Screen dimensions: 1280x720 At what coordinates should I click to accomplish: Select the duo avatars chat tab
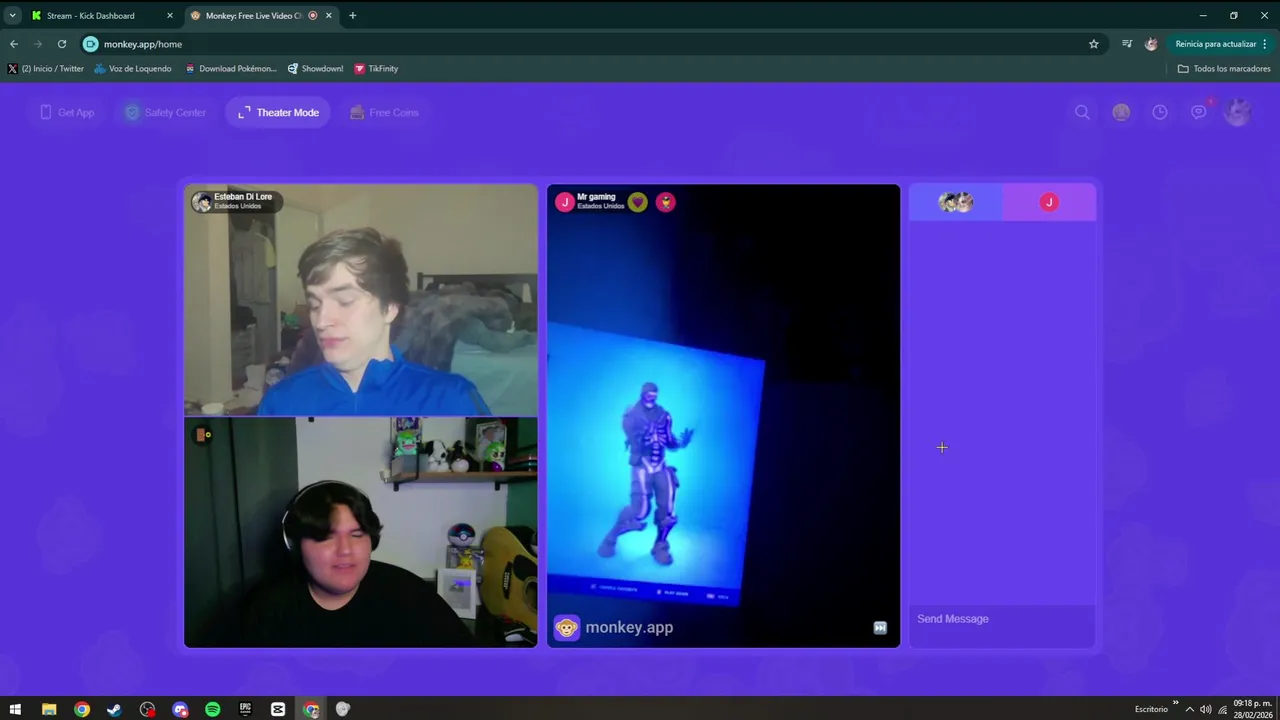pyautogui.click(x=955, y=202)
